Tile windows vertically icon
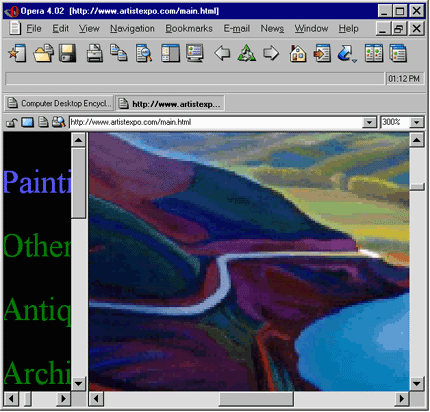This screenshot has width=430, height=412. 374,53
